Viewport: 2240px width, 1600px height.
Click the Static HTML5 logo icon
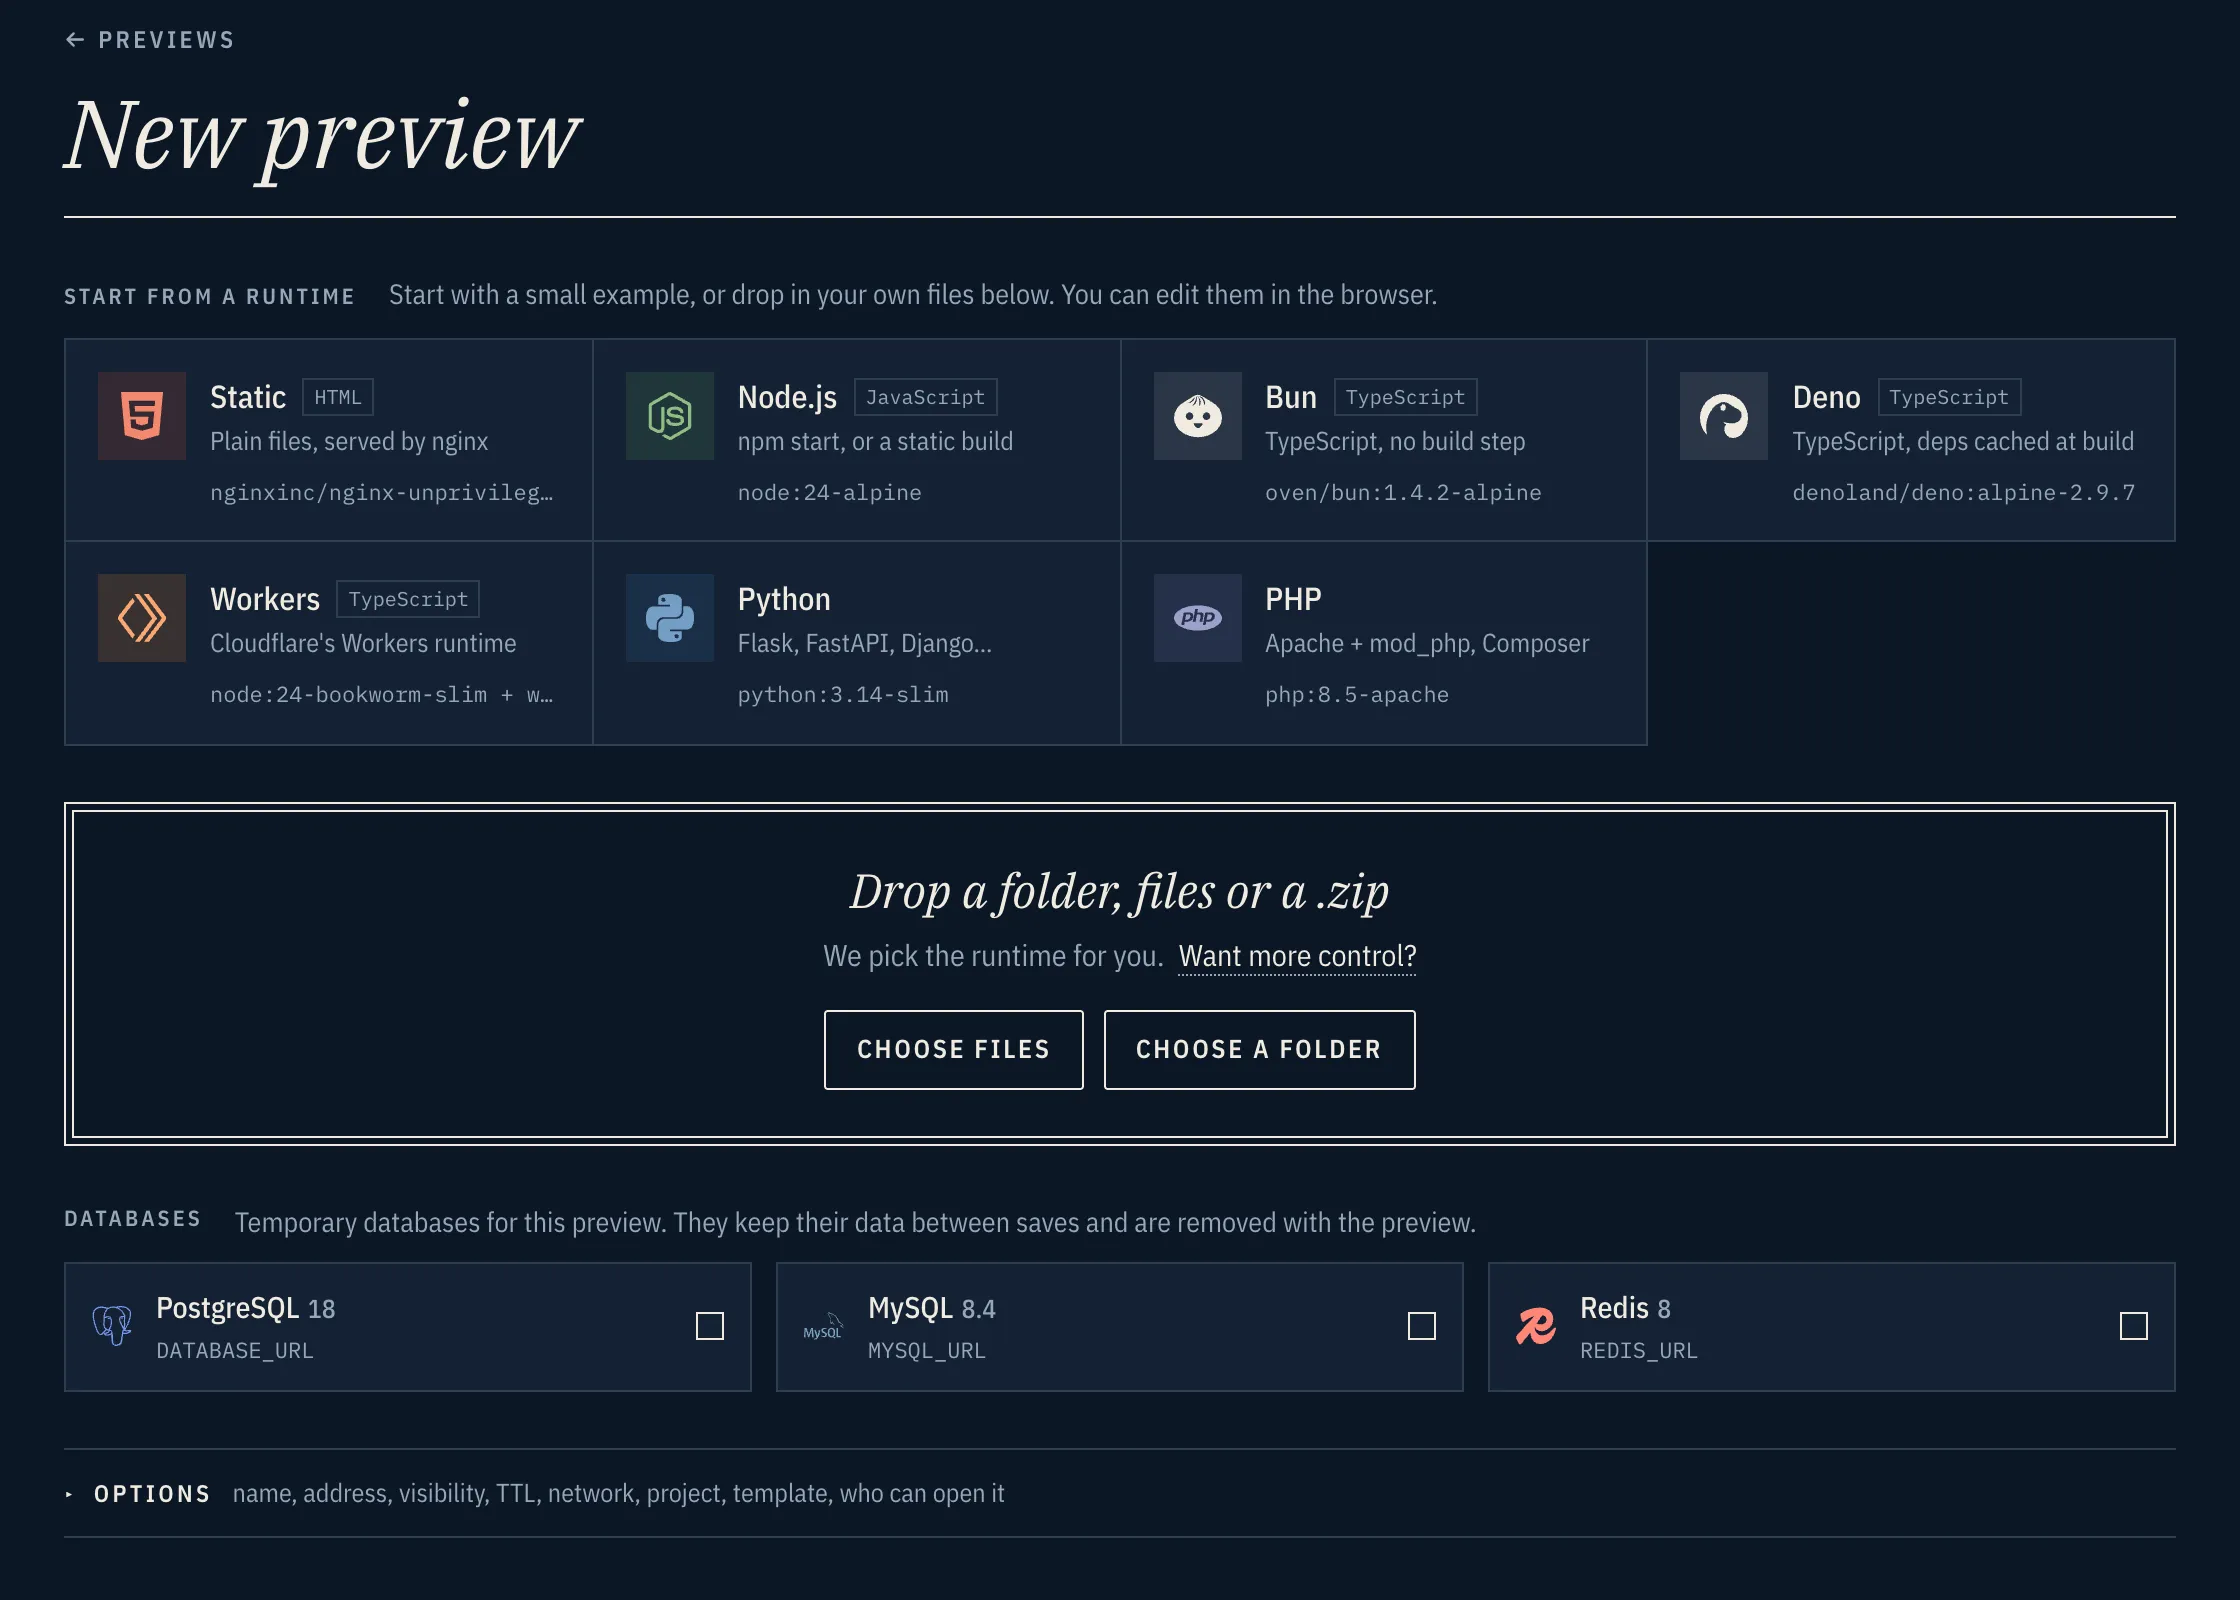[x=142, y=416]
